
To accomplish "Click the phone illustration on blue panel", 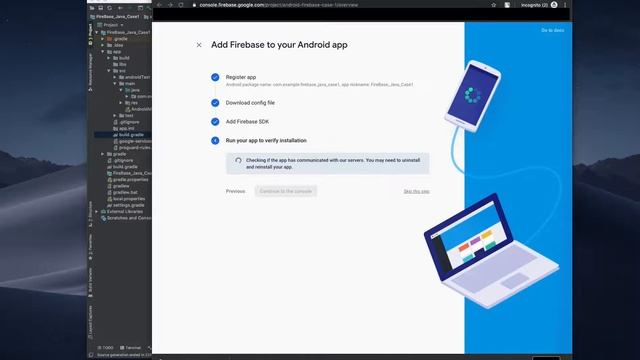I will point(473,96).
